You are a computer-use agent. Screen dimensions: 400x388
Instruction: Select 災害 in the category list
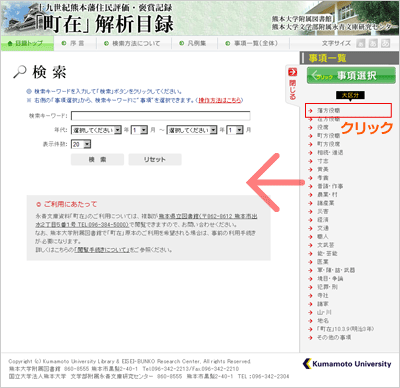click(323, 211)
